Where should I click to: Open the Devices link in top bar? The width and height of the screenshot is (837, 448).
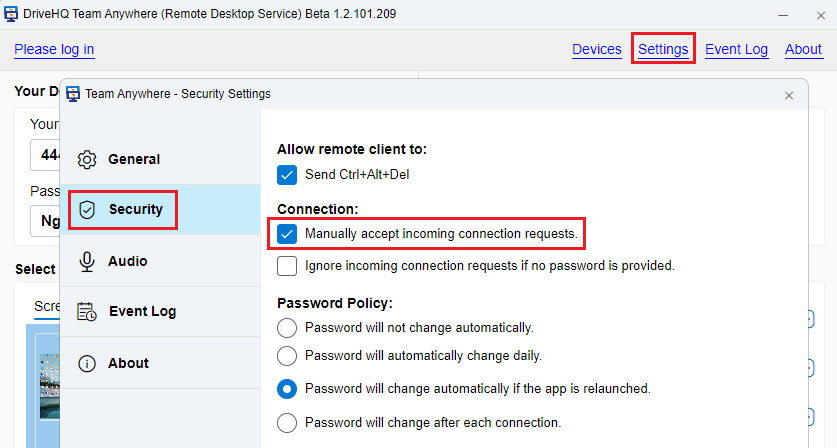(597, 49)
